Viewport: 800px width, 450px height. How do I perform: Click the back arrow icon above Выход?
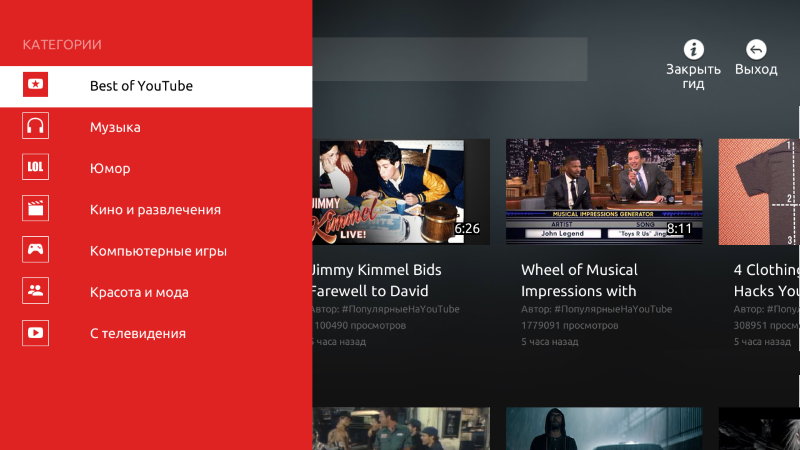(x=756, y=49)
